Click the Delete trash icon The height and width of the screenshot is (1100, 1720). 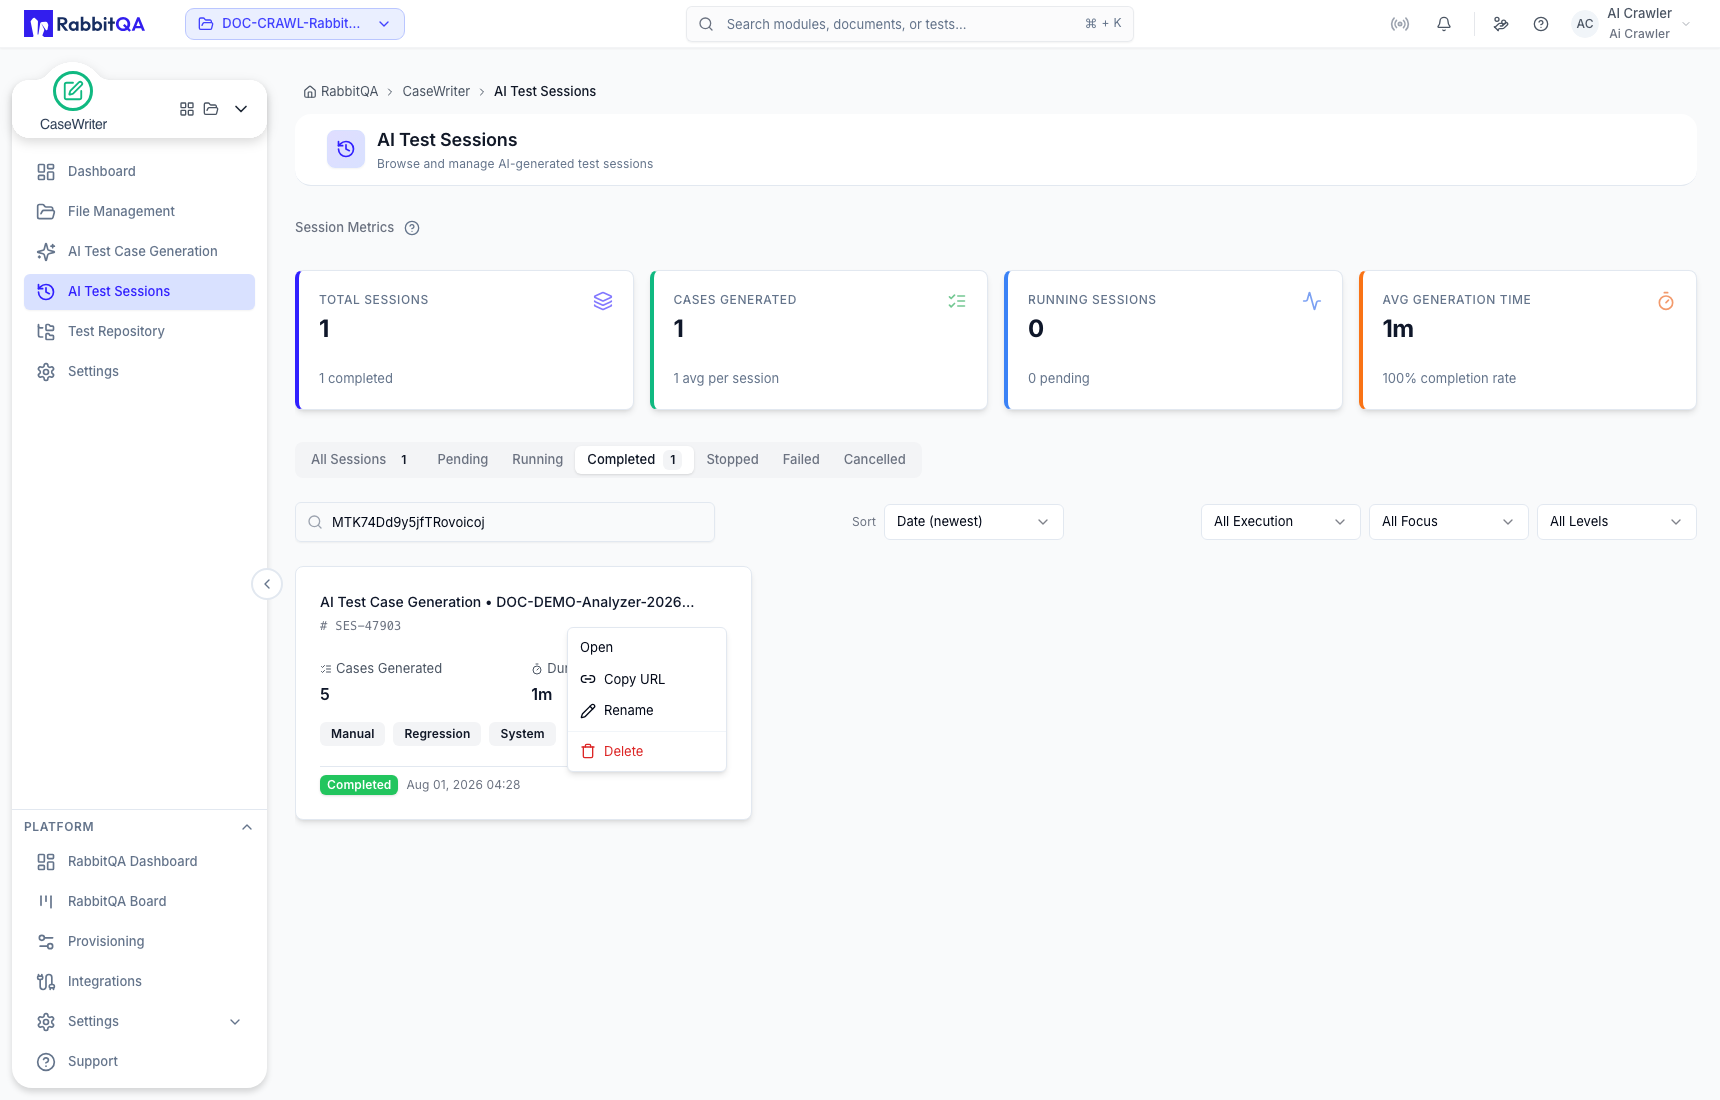(588, 751)
